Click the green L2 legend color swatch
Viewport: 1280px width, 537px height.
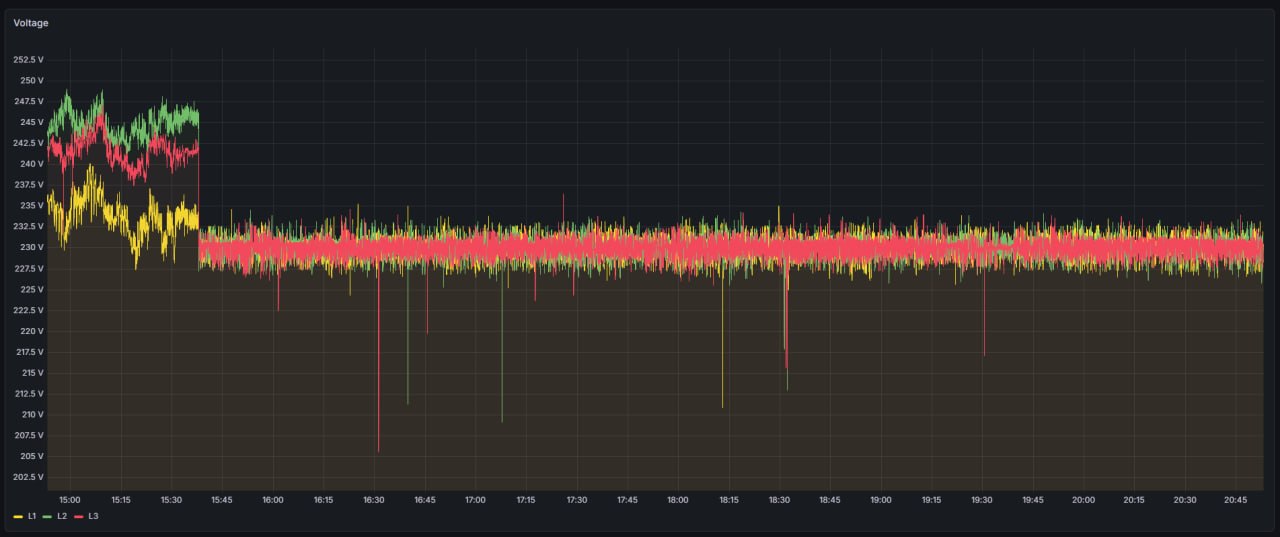(x=48, y=516)
